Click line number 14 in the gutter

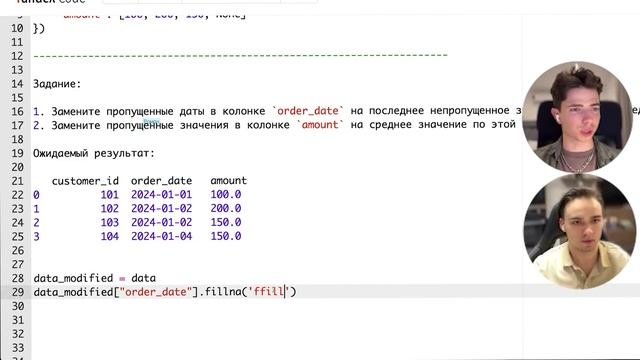pyautogui.click(x=17, y=84)
